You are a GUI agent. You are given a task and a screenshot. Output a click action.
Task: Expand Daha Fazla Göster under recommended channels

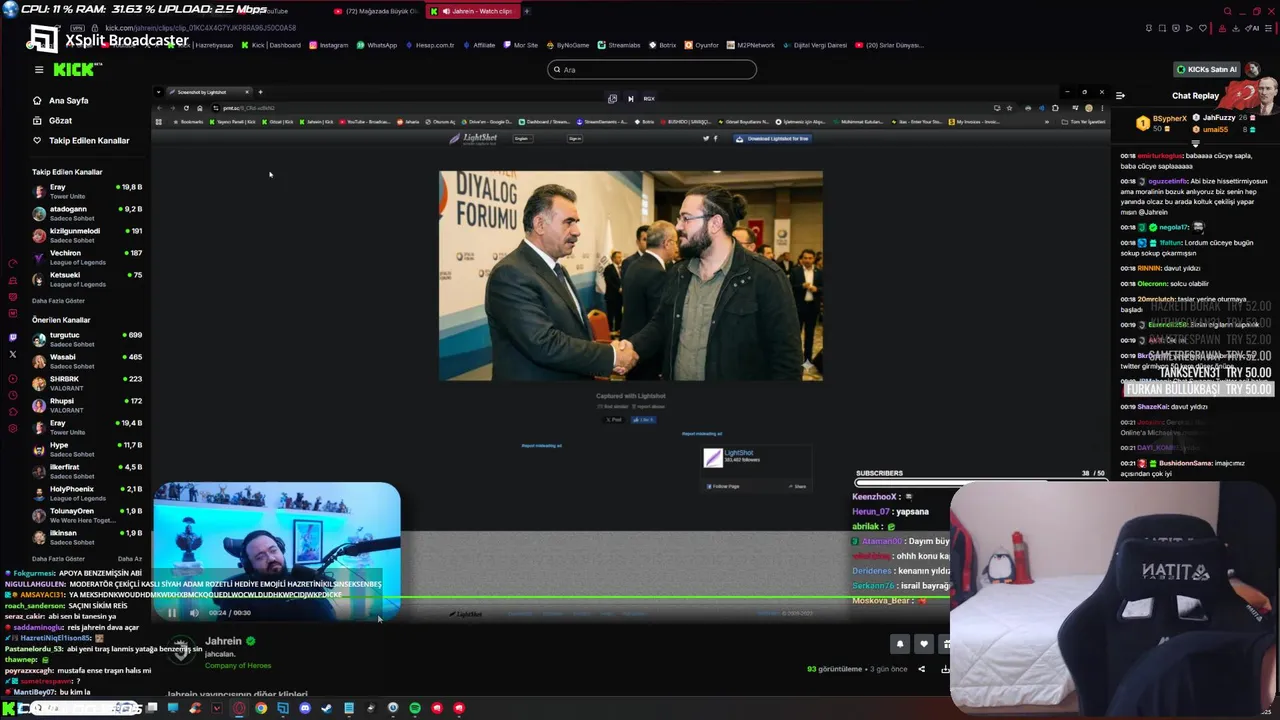click(x=58, y=559)
